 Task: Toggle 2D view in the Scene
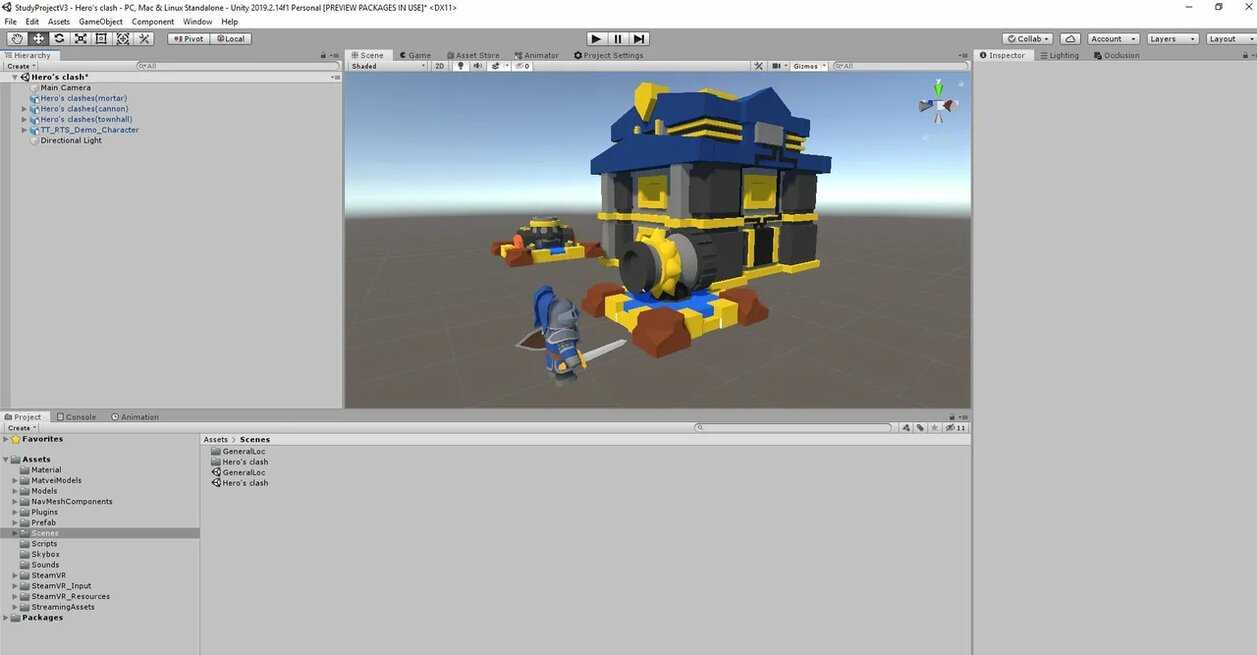click(439, 66)
